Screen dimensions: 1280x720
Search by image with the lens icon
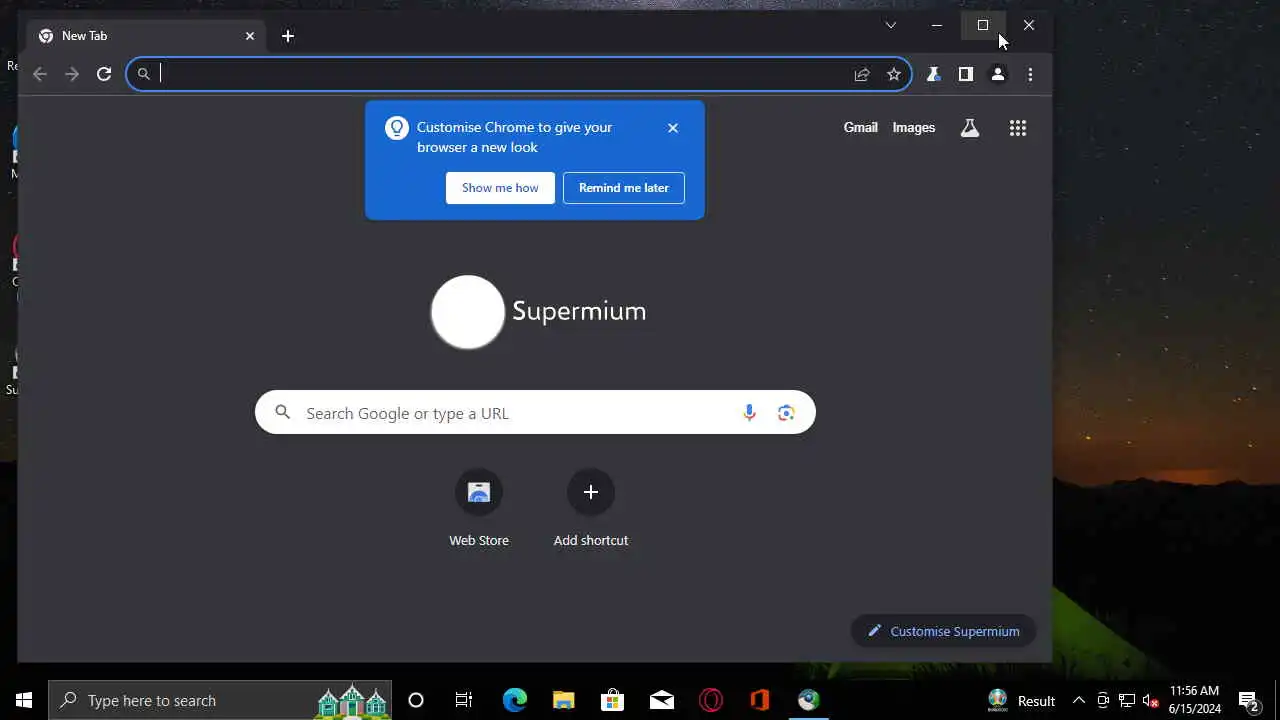point(786,413)
